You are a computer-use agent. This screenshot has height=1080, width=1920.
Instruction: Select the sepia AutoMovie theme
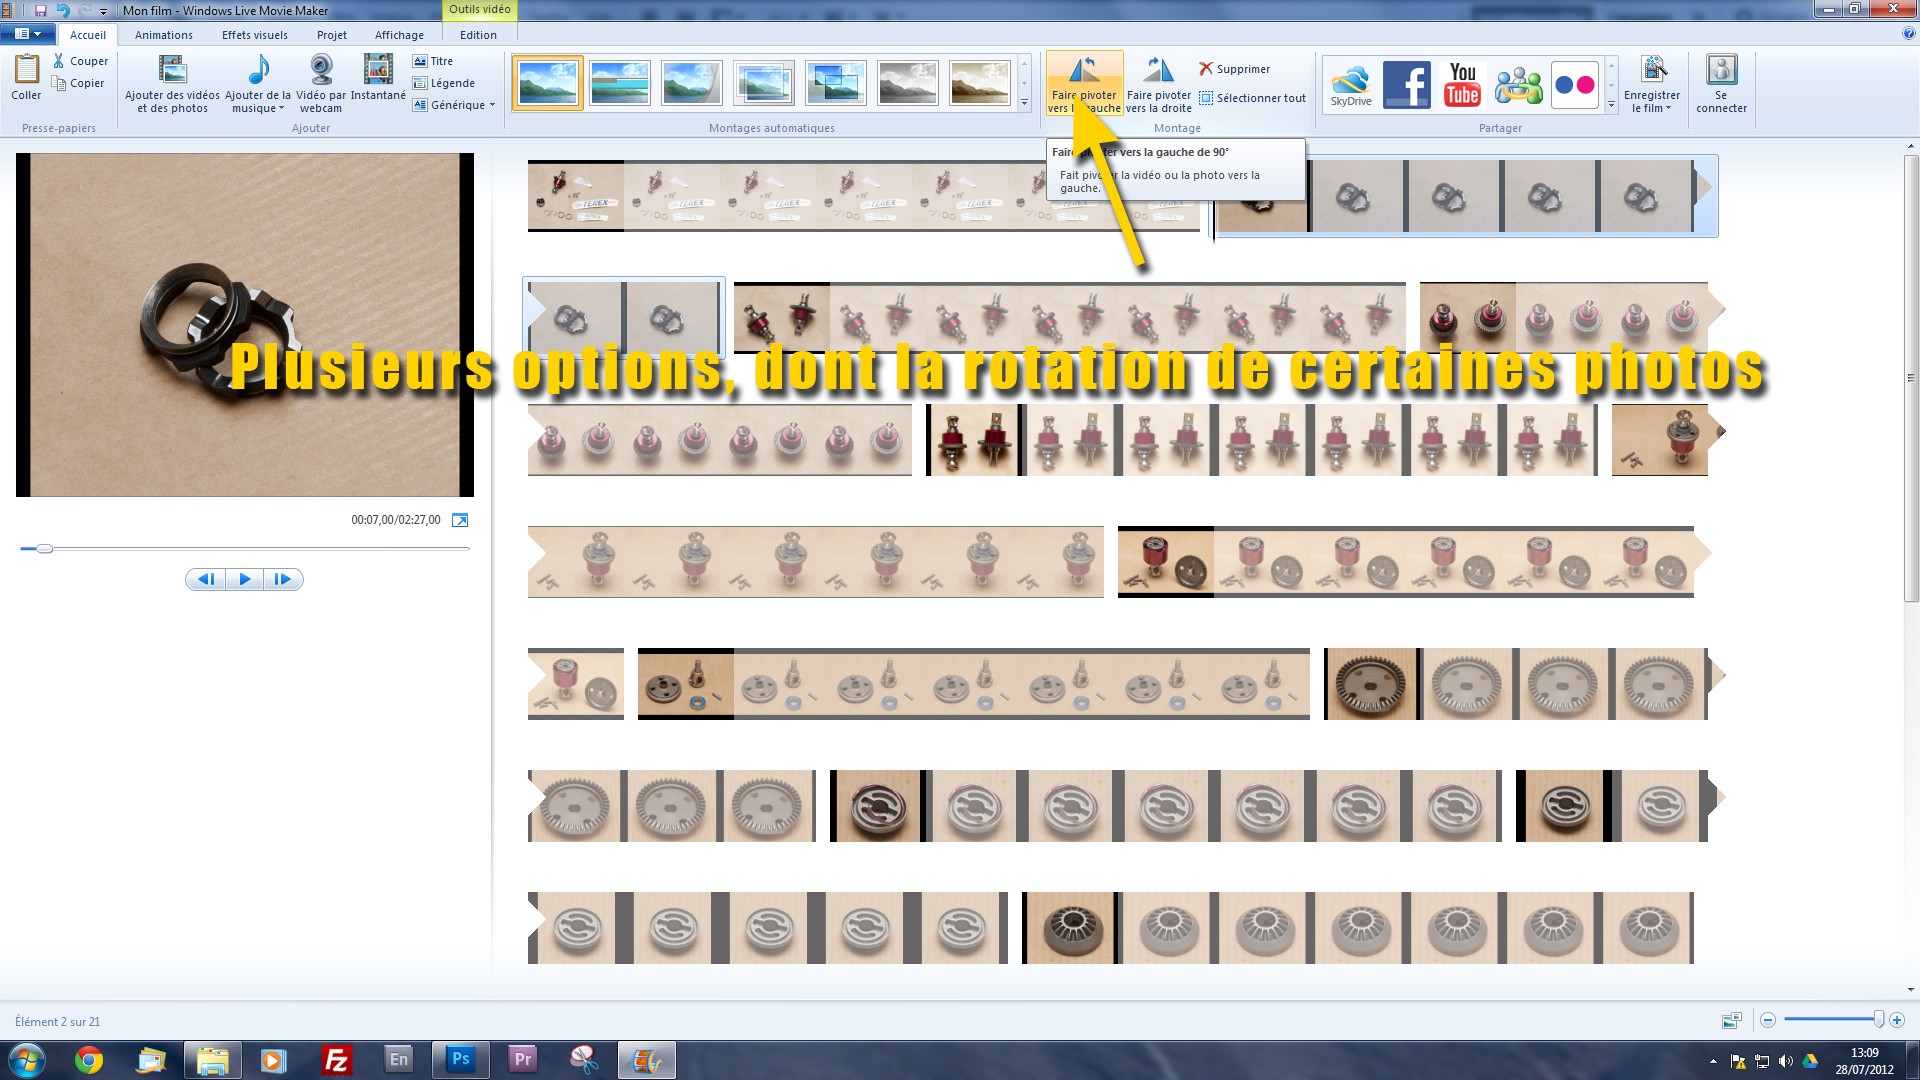click(979, 83)
